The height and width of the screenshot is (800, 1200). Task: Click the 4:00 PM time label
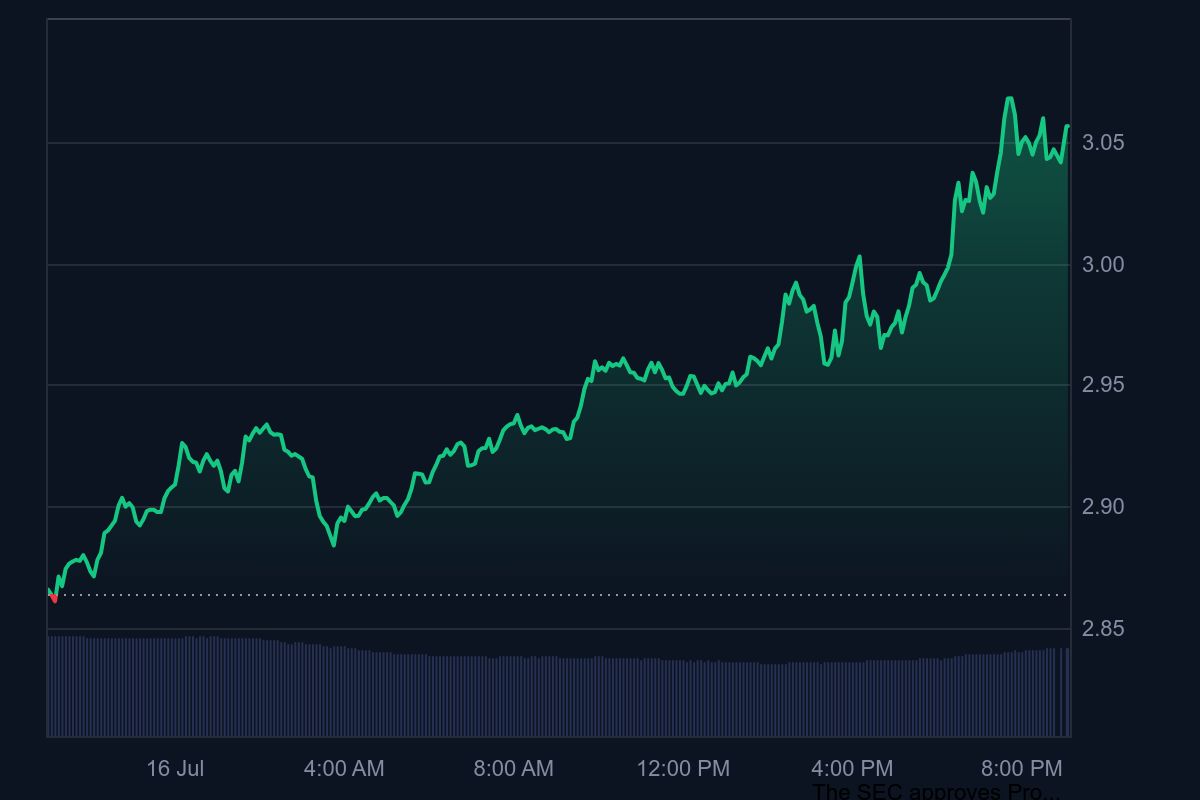pos(852,769)
